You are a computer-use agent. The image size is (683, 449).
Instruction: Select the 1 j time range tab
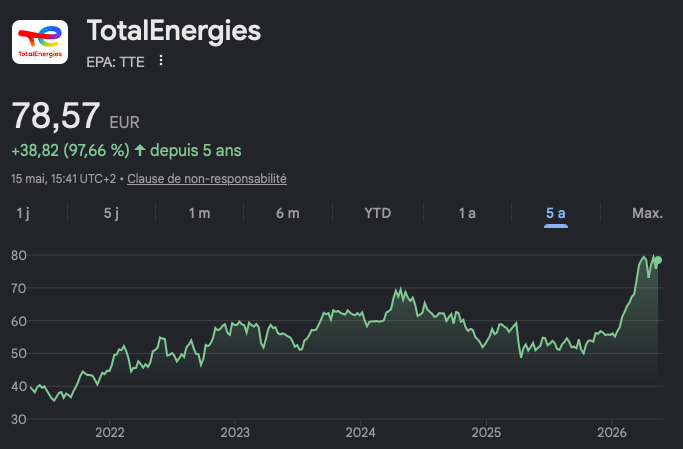23,213
